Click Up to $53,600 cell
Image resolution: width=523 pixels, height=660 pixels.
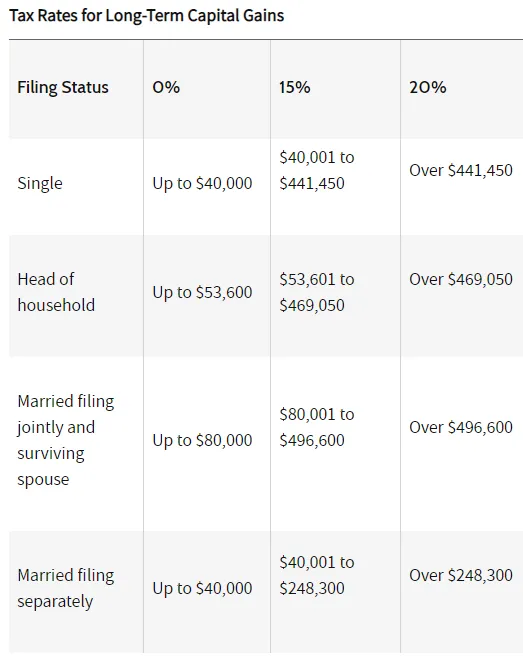coord(202,292)
